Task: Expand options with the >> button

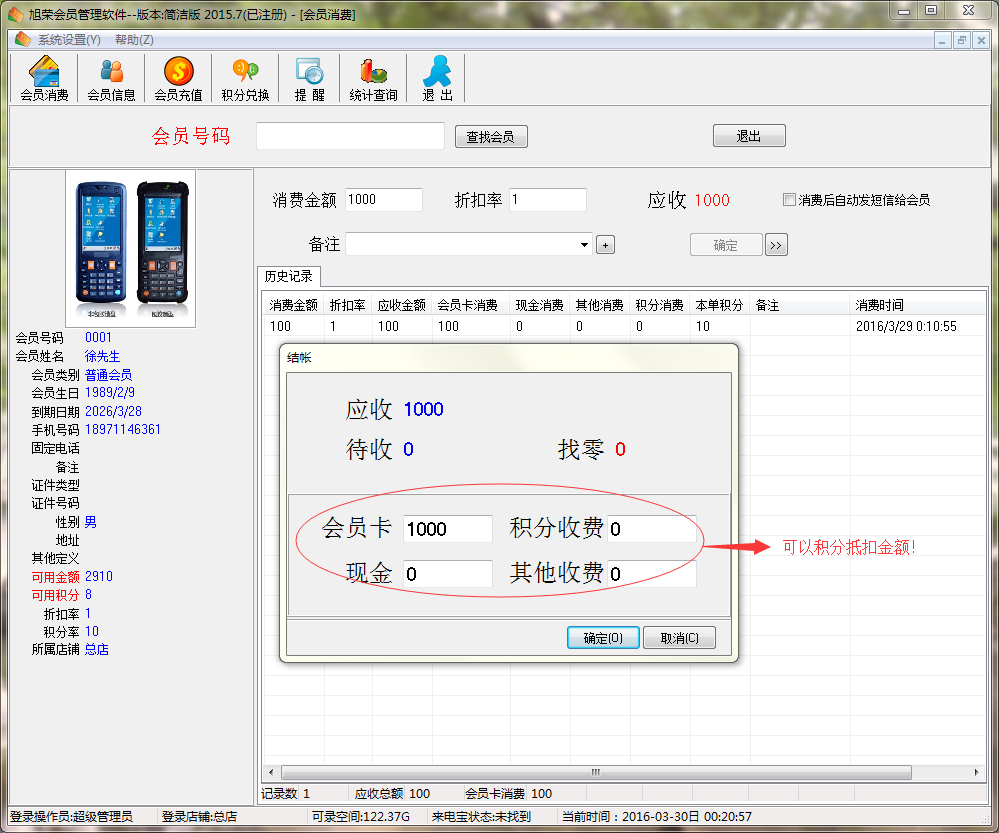Action: tap(776, 245)
